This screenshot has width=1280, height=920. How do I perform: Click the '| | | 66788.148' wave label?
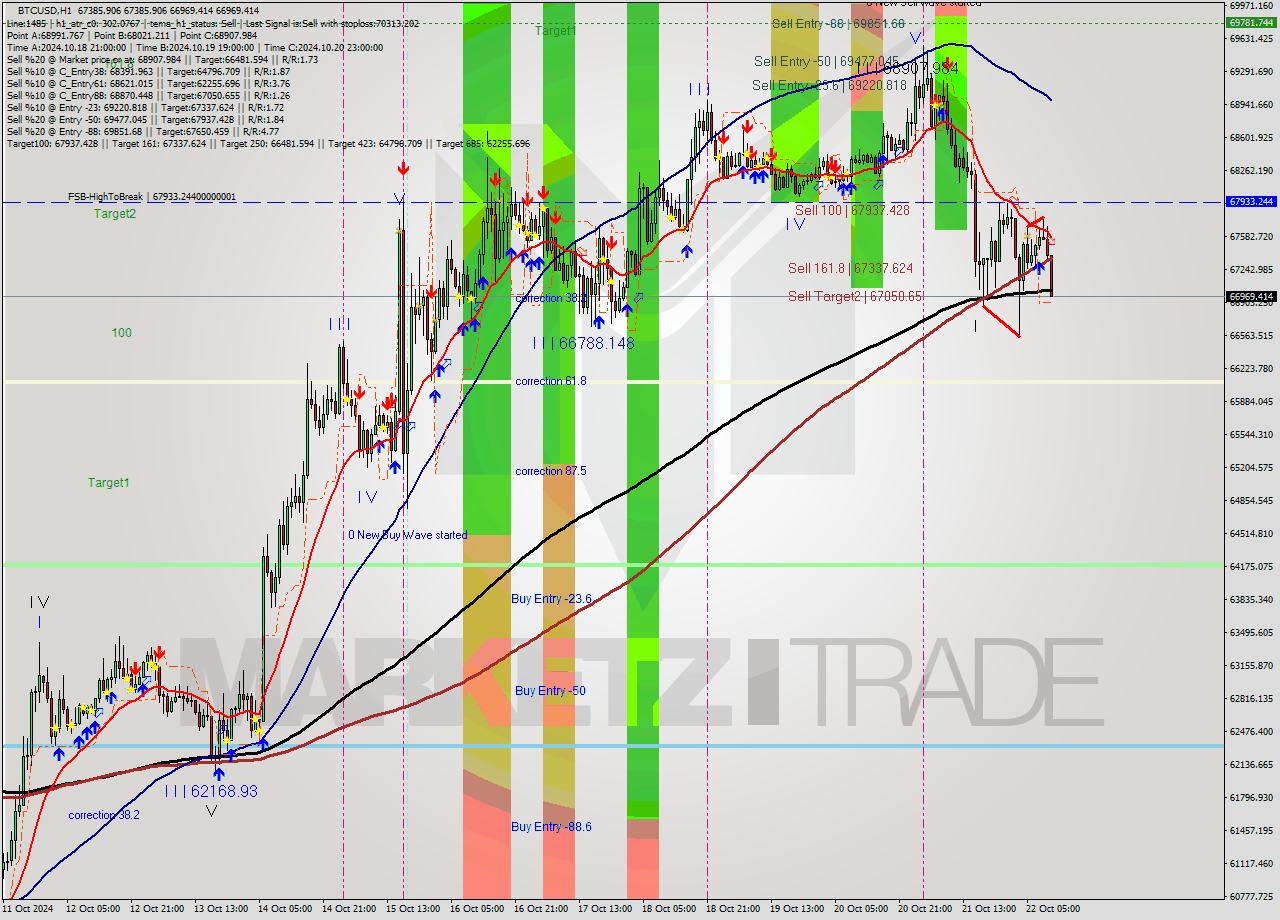tap(583, 343)
